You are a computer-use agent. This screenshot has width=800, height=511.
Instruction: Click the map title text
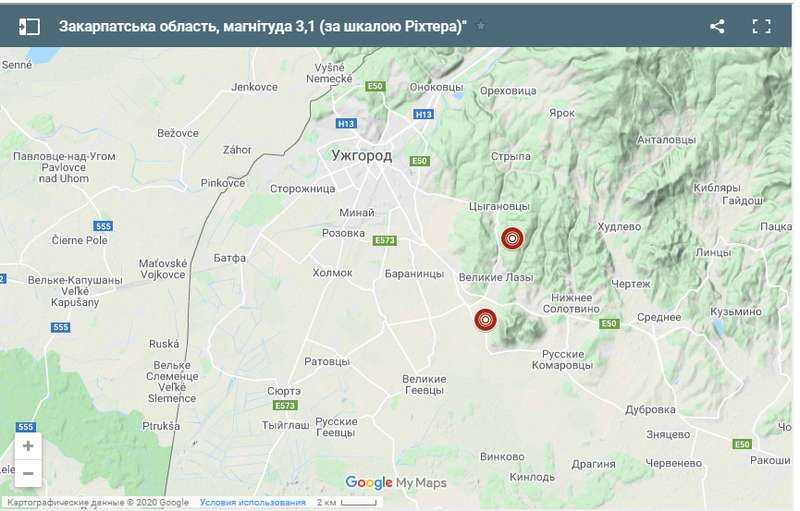263,26
